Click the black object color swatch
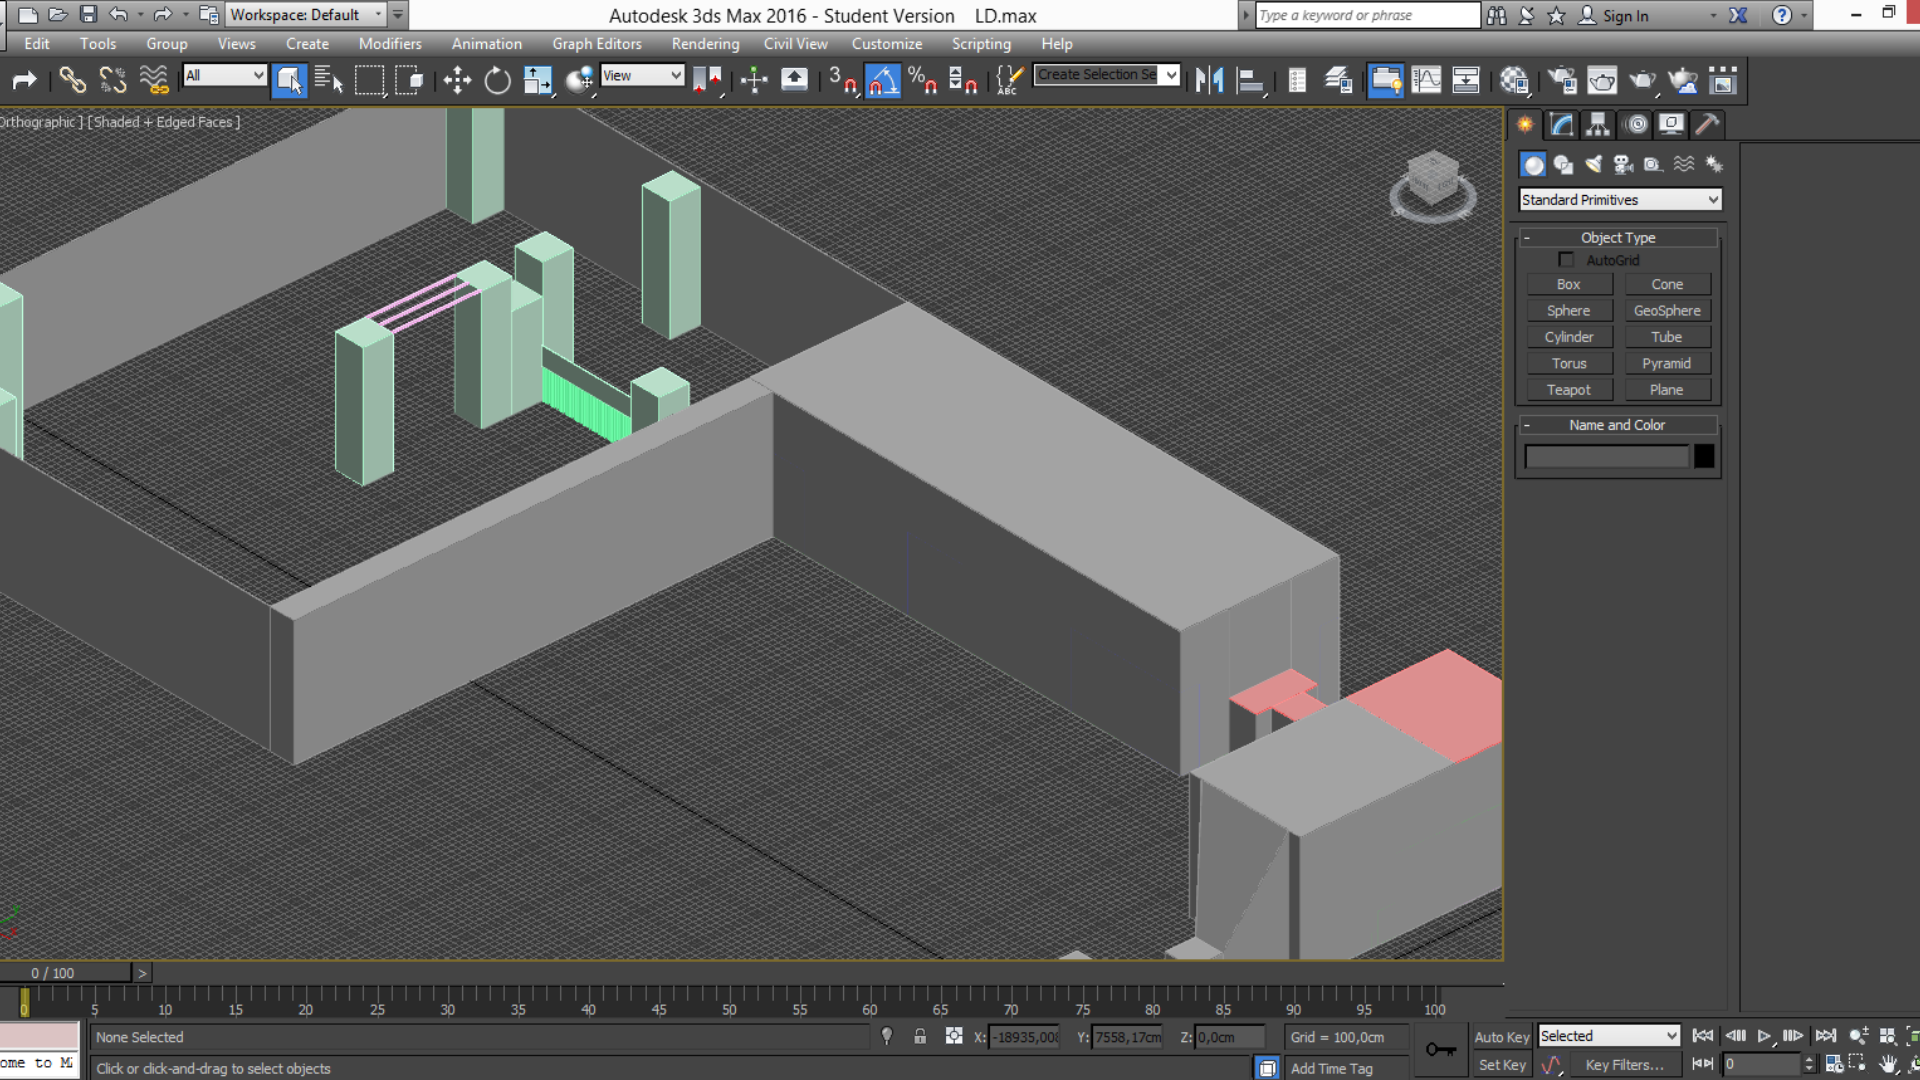Viewport: 1920px width, 1080px height. click(x=1705, y=457)
